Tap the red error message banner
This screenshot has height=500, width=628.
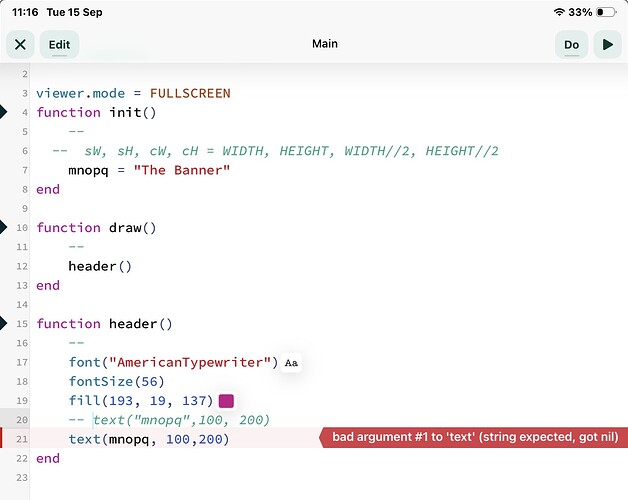pos(474,437)
